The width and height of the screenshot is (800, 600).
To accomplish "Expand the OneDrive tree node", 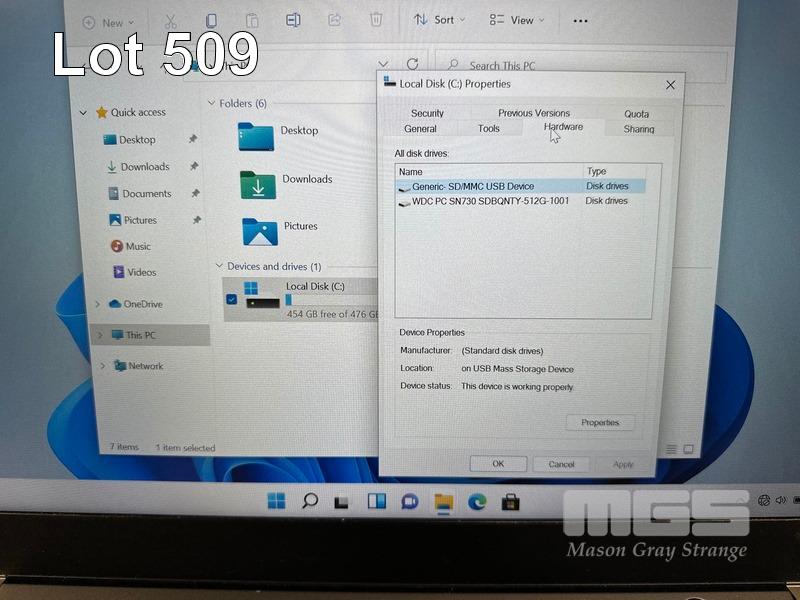I will coord(97,304).
